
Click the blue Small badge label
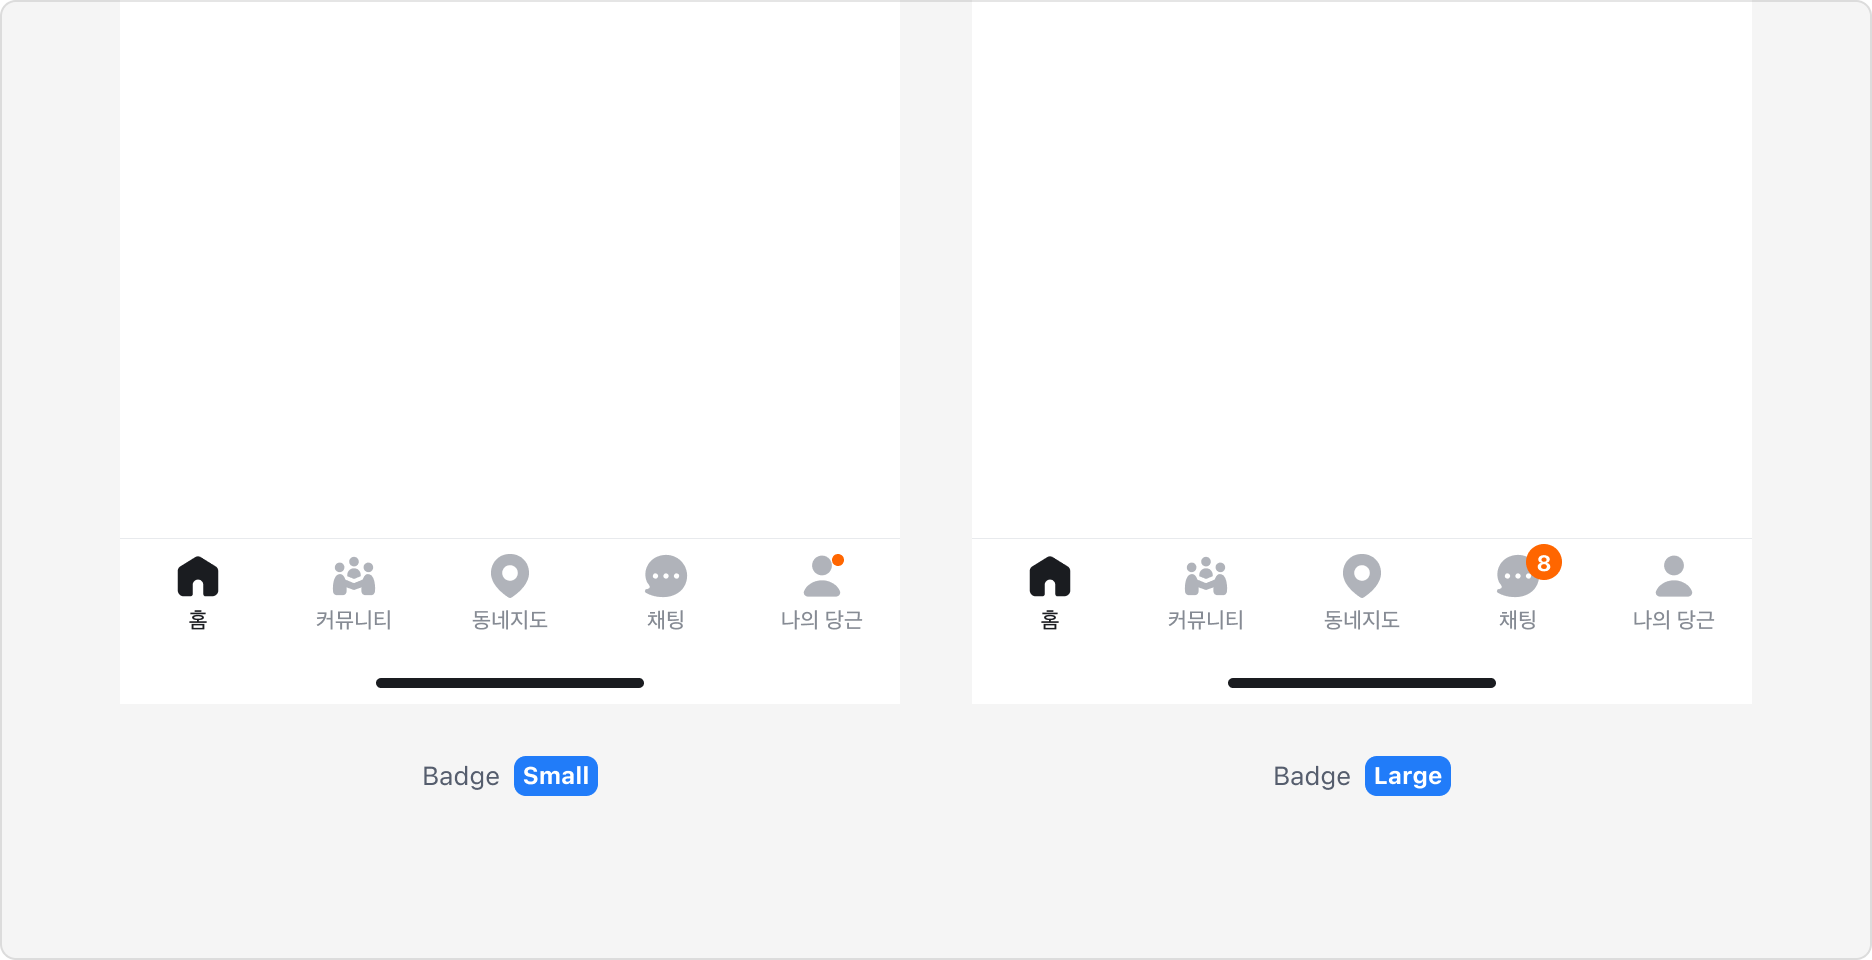pos(556,776)
